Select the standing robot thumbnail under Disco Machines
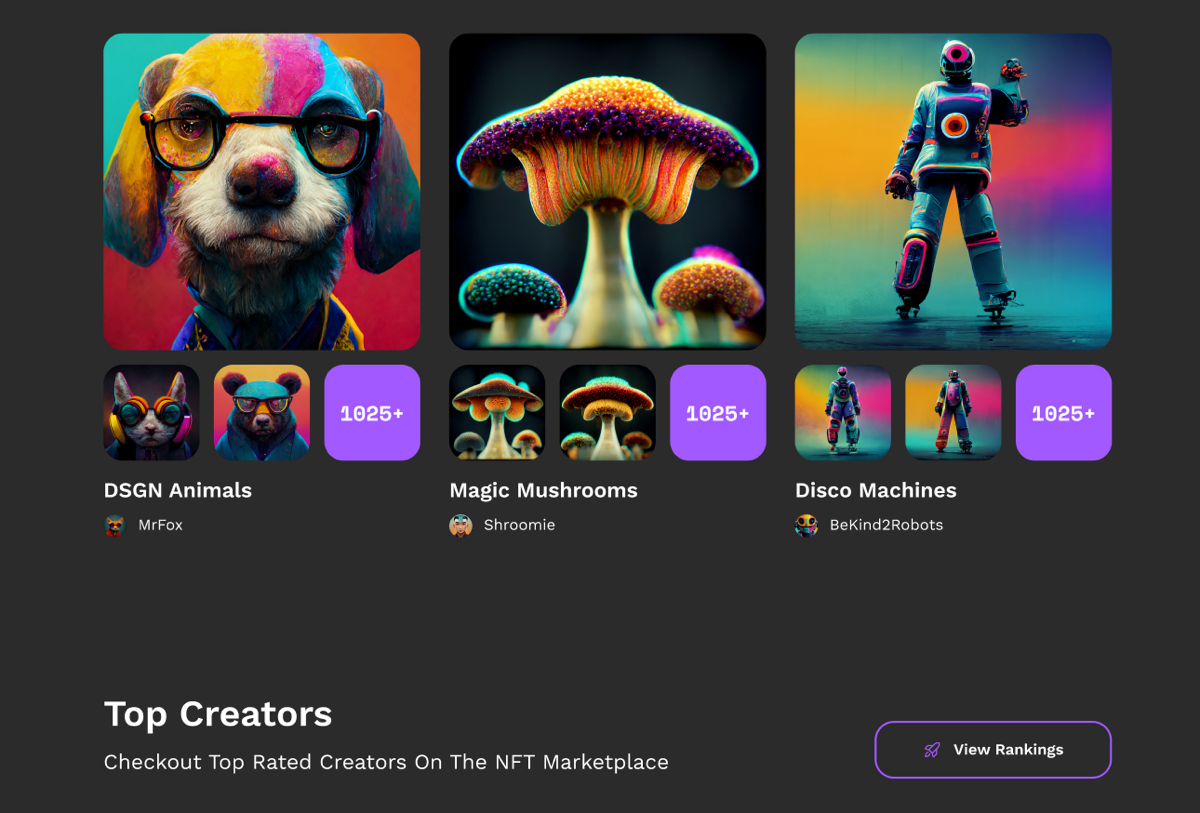Screen dimensions: 1200x813 (x=842, y=413)
